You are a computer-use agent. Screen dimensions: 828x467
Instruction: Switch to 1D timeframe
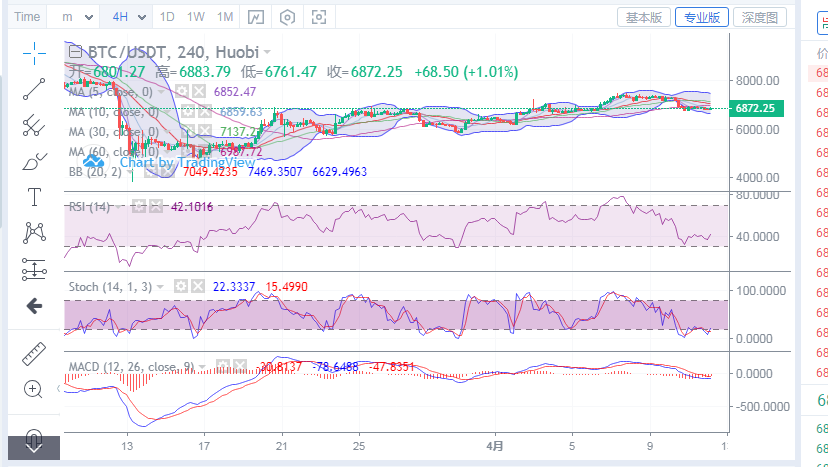pyautogui.click(x=167, y=17)
